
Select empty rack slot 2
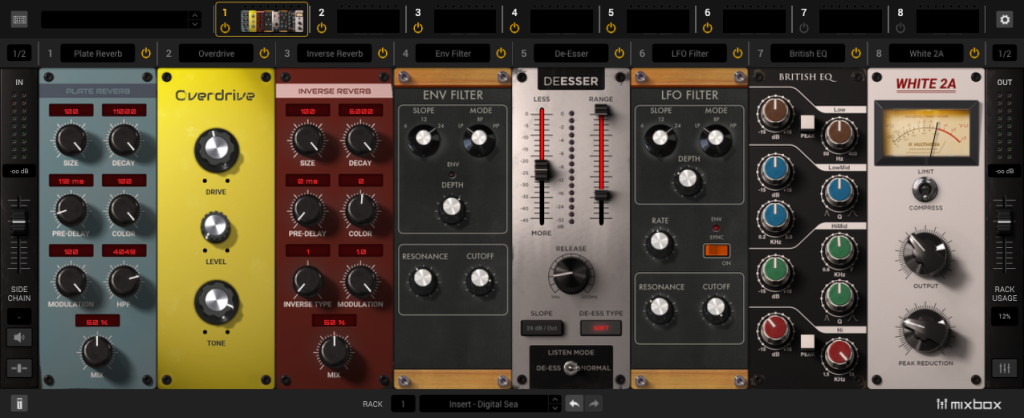pyautogui.click(x=368, y=21)
